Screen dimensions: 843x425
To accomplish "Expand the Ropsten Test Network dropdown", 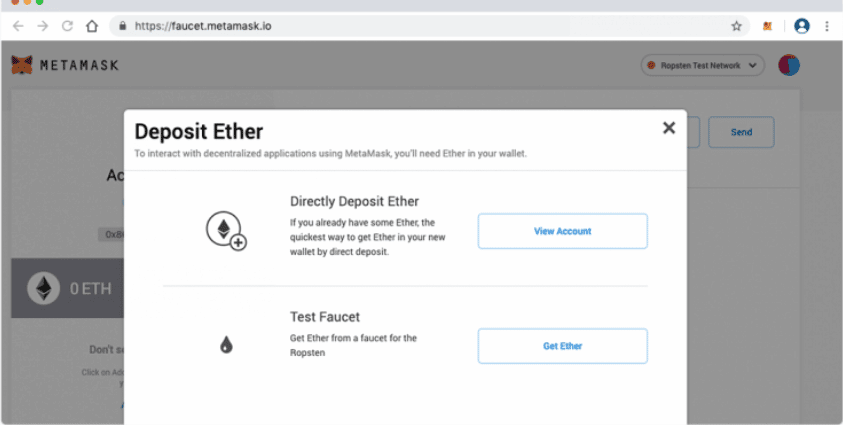I will point(703,66).
